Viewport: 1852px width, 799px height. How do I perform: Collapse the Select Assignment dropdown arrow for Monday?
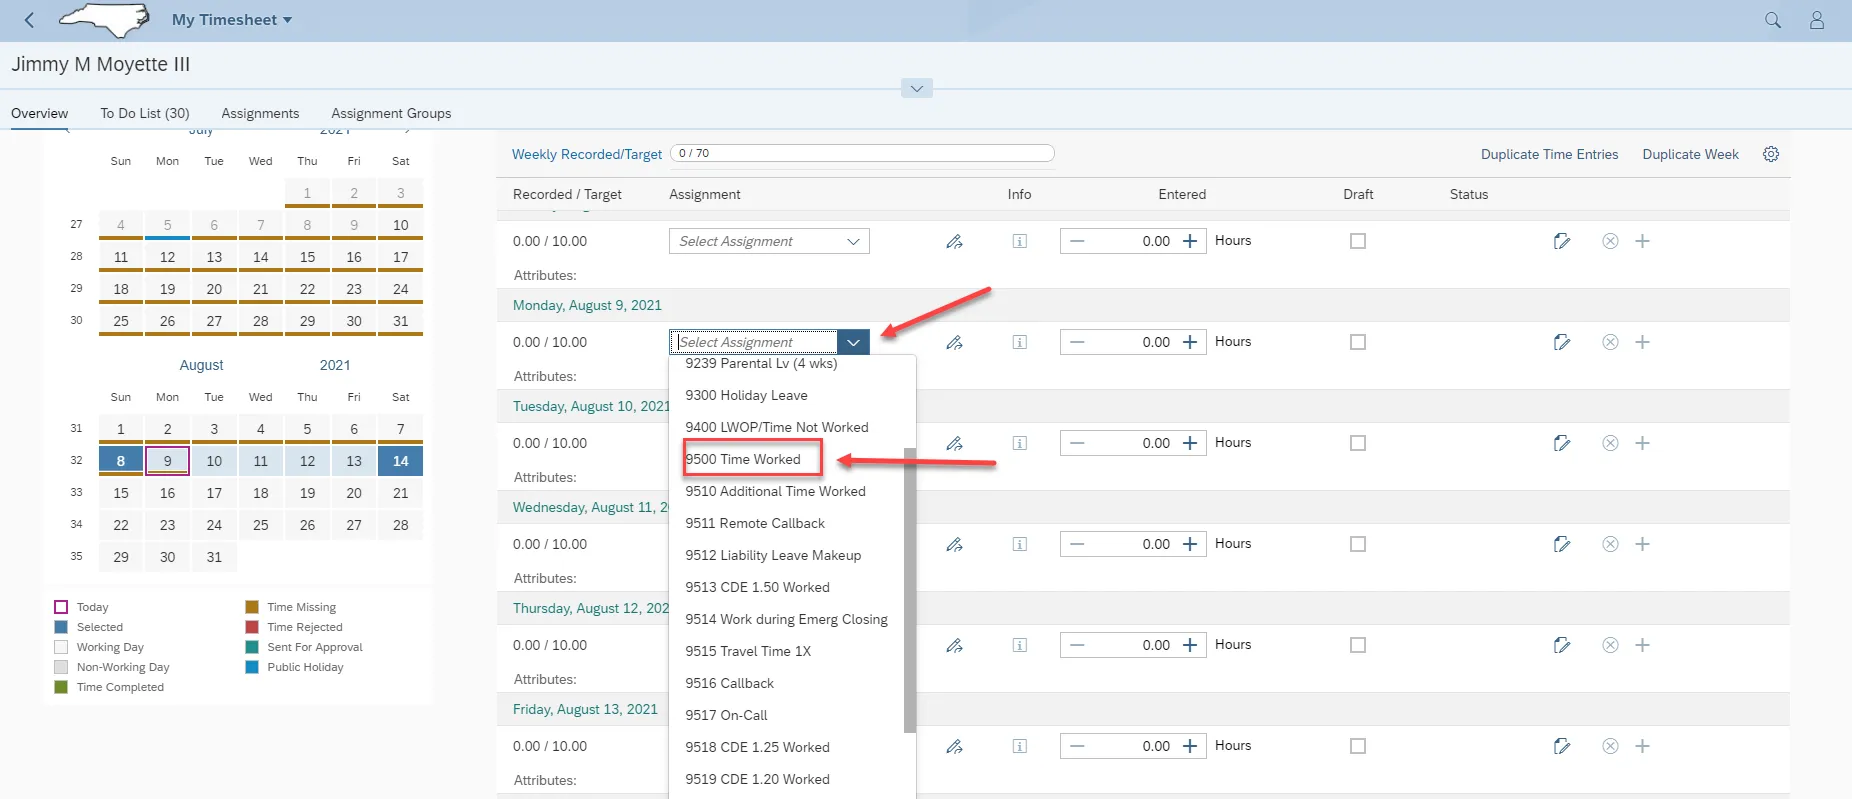(852, 342)
